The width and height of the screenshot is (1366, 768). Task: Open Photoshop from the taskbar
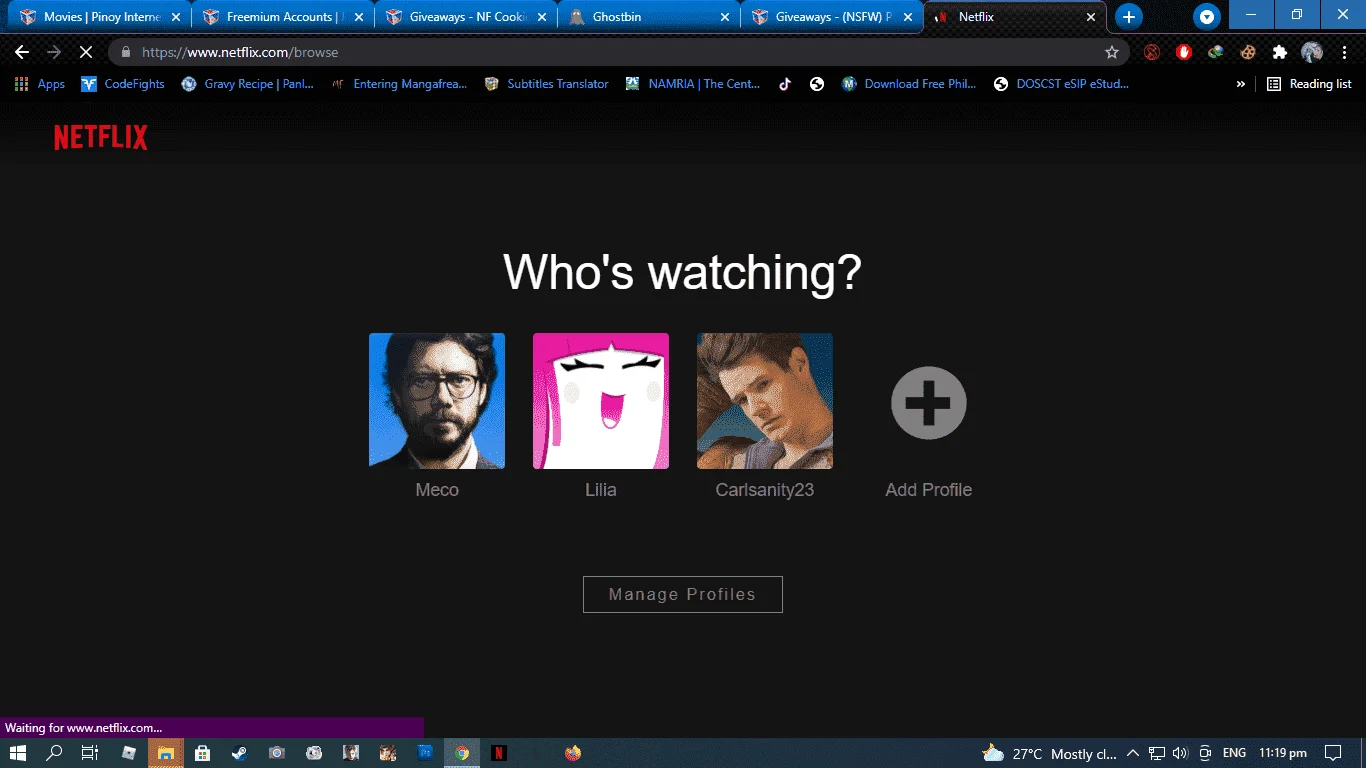(x=425, y=753)
